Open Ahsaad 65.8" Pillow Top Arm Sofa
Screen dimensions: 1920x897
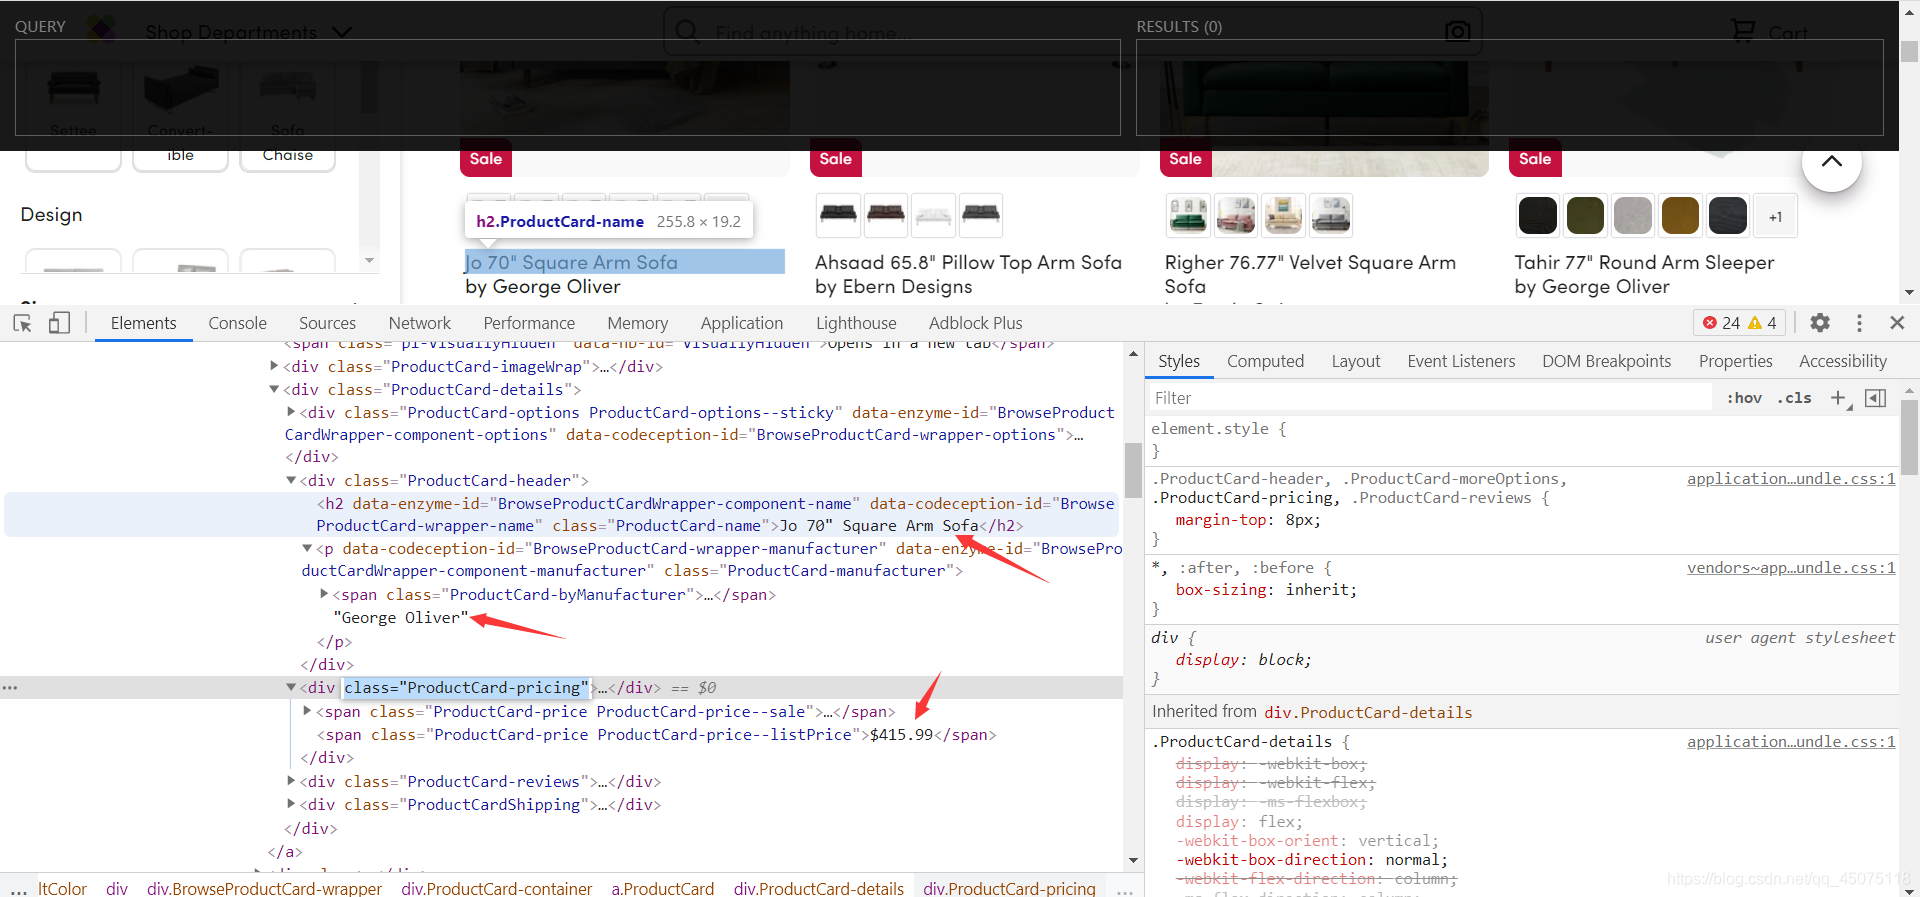(968, 262)
